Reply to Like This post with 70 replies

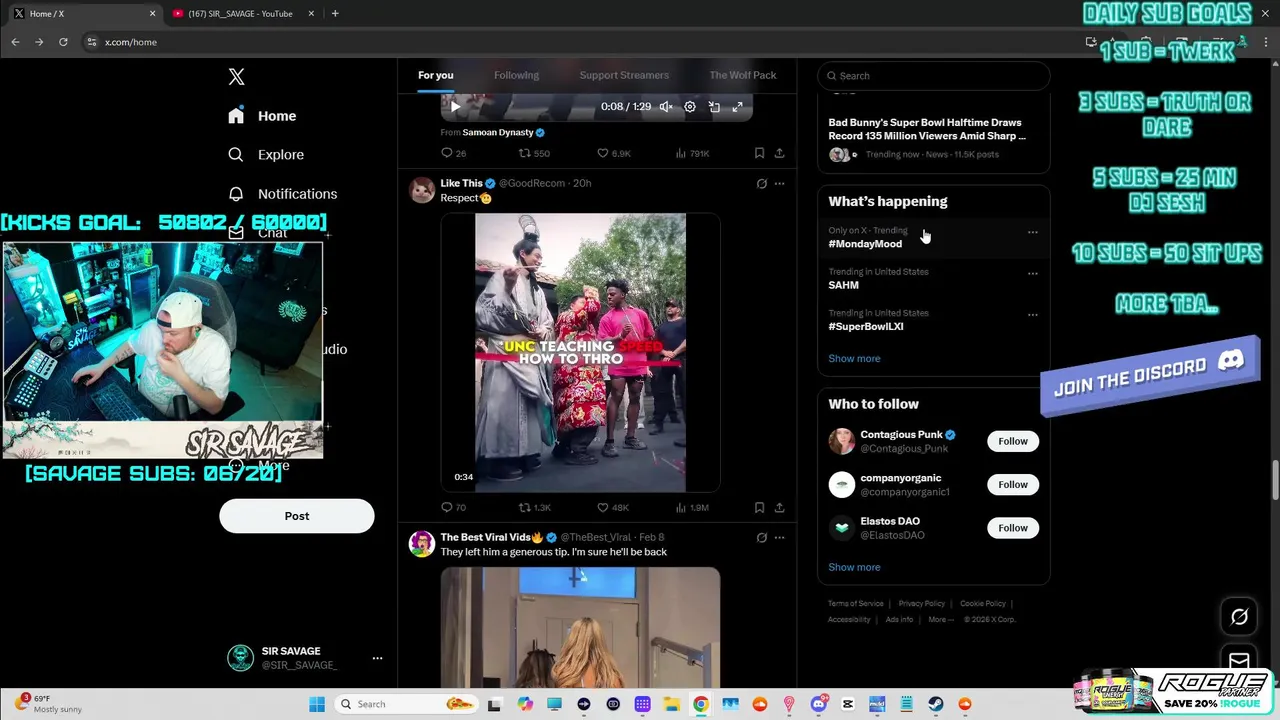(x=453, y=507)
